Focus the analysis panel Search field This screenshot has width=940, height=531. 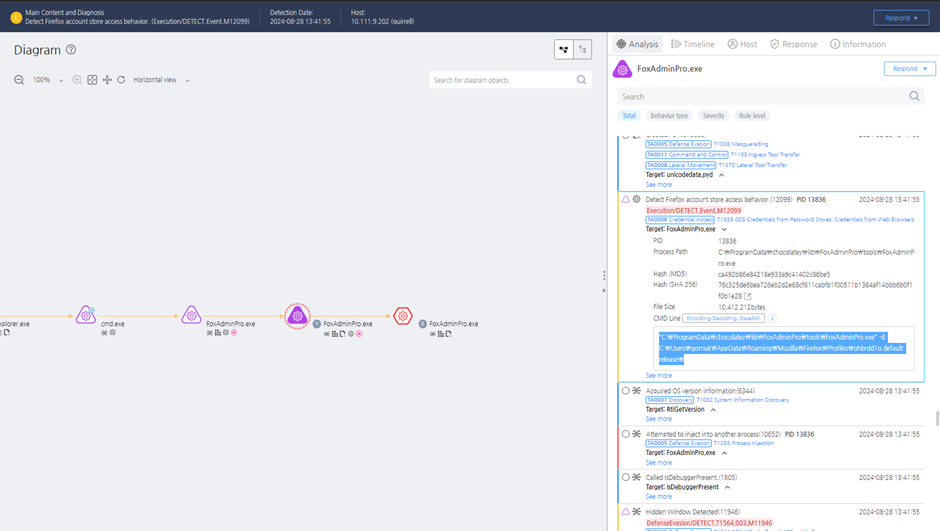[x=762, y=96]
